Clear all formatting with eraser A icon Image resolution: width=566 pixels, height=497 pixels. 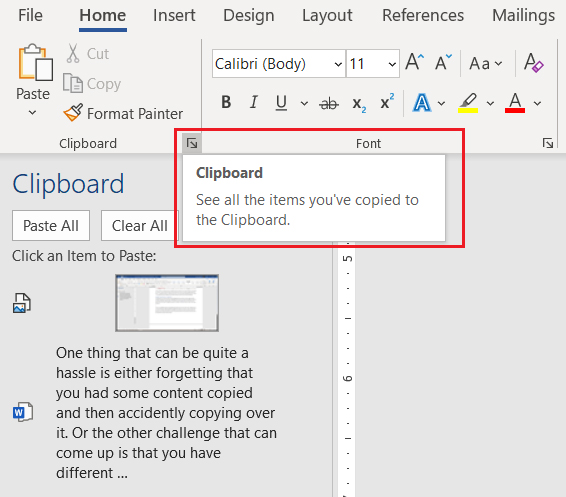click(534, 63)
